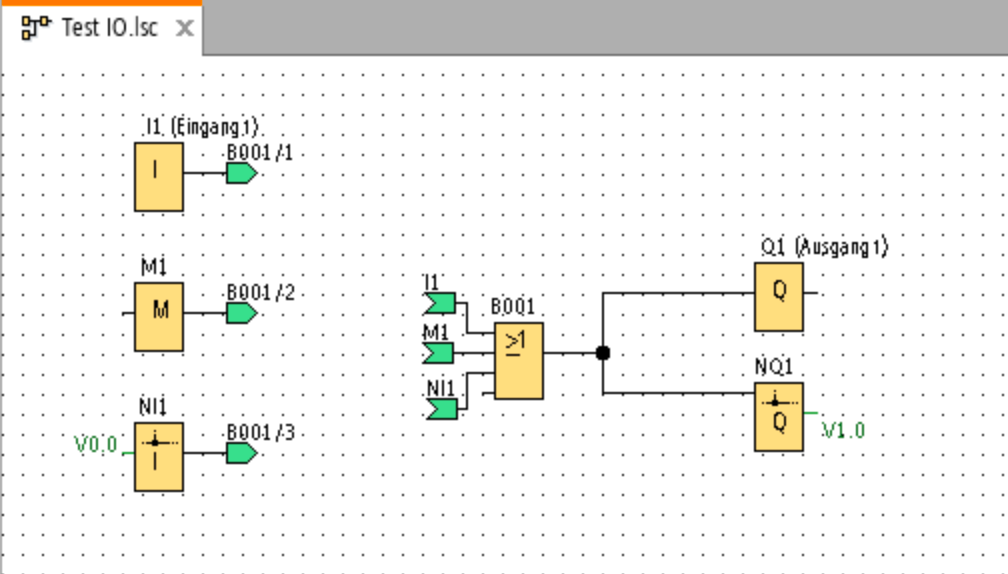Click the B001/3 connector label
Screen dimensions: 1008x574
260,433
